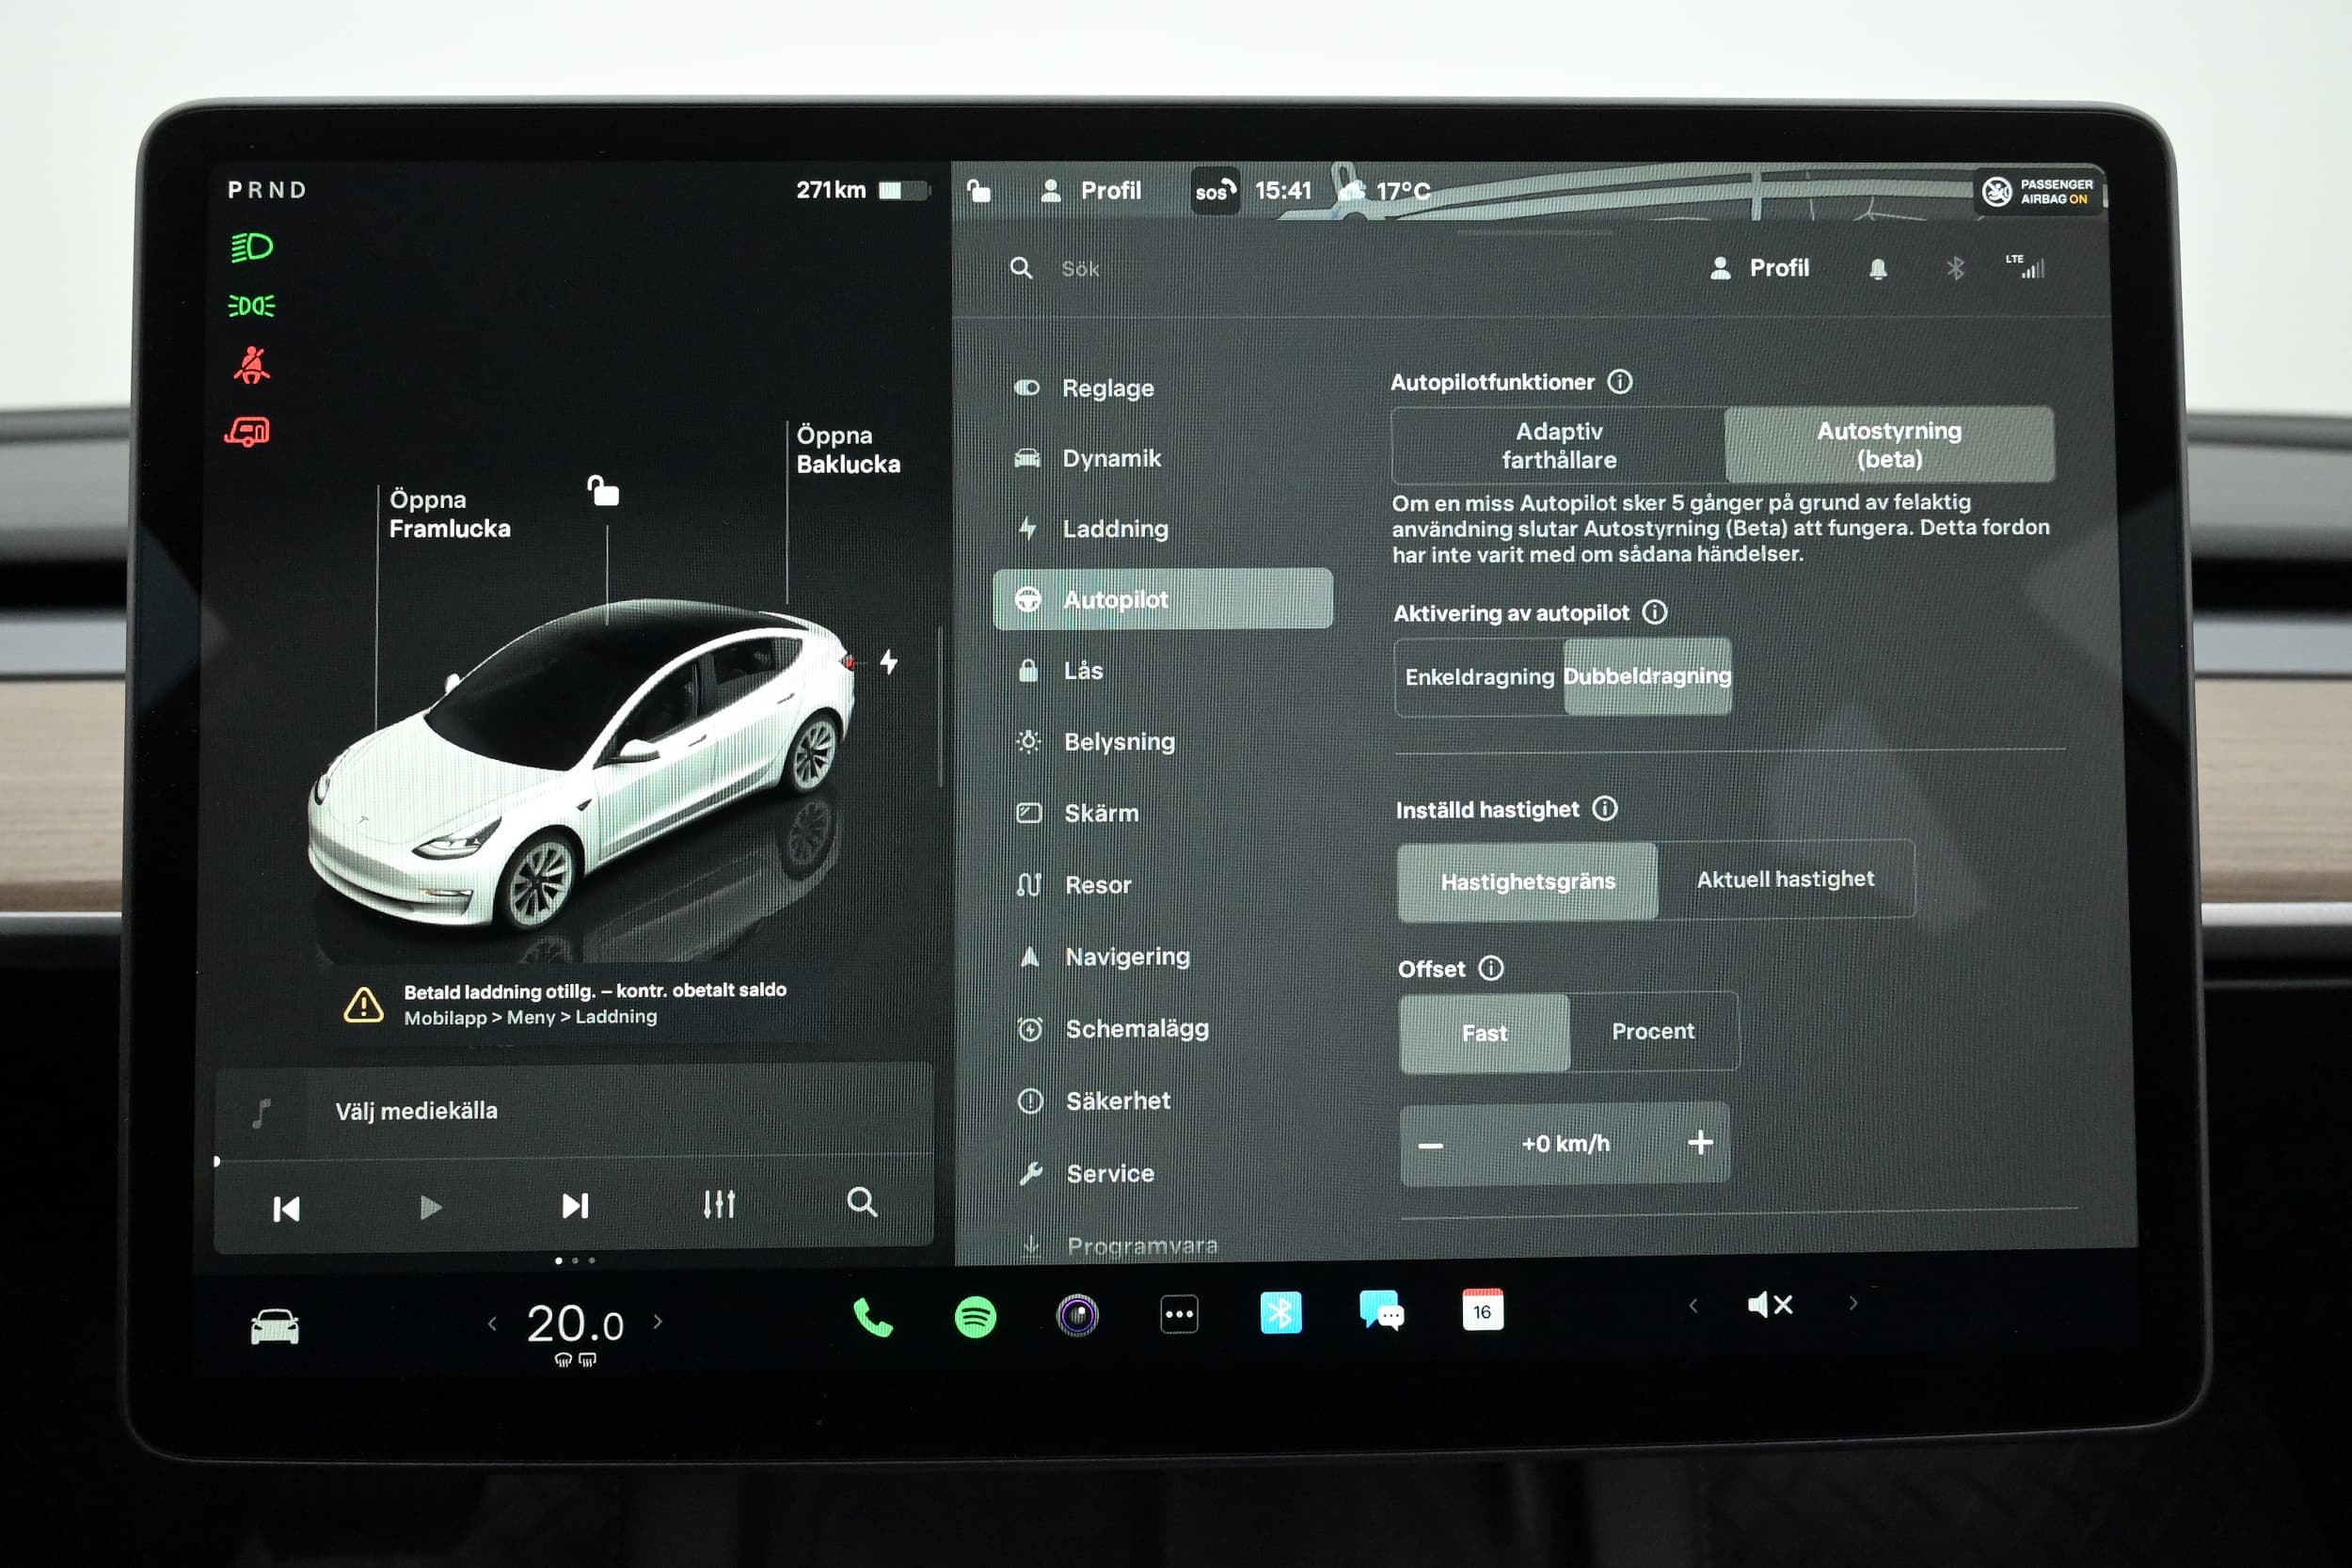
Task: Show info for Aktivering av autopilot
Action: tap(1655, 611)
